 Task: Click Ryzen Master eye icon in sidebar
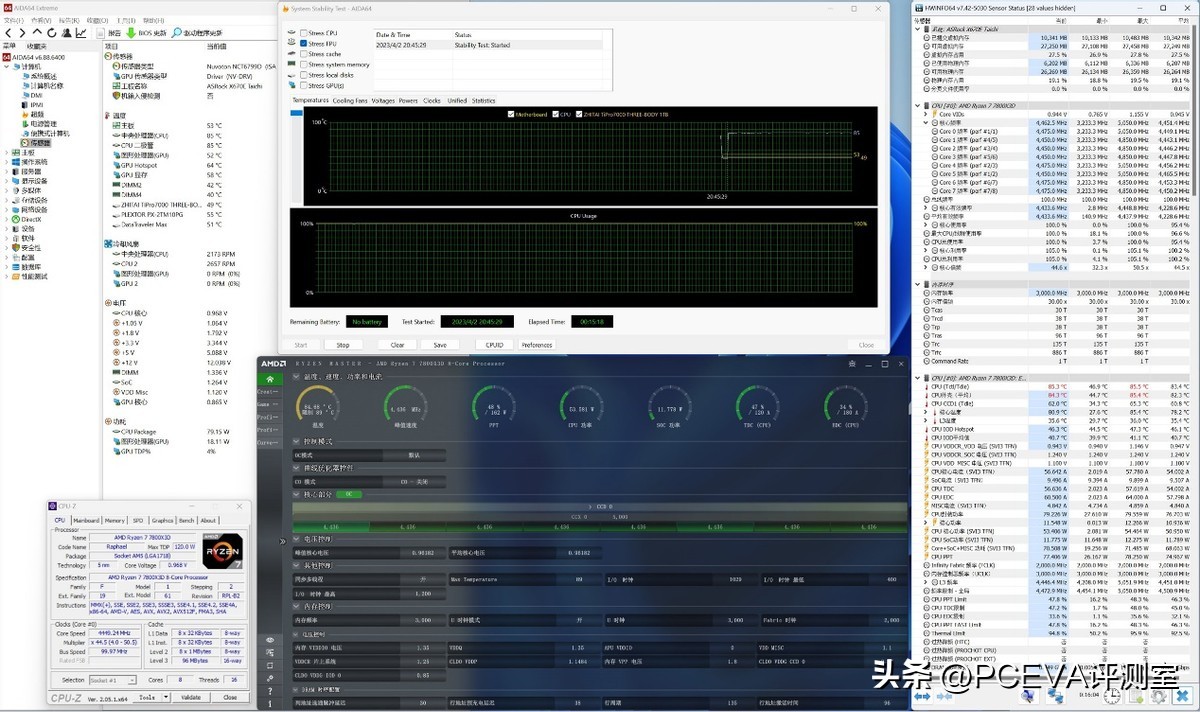click(270, 640)
